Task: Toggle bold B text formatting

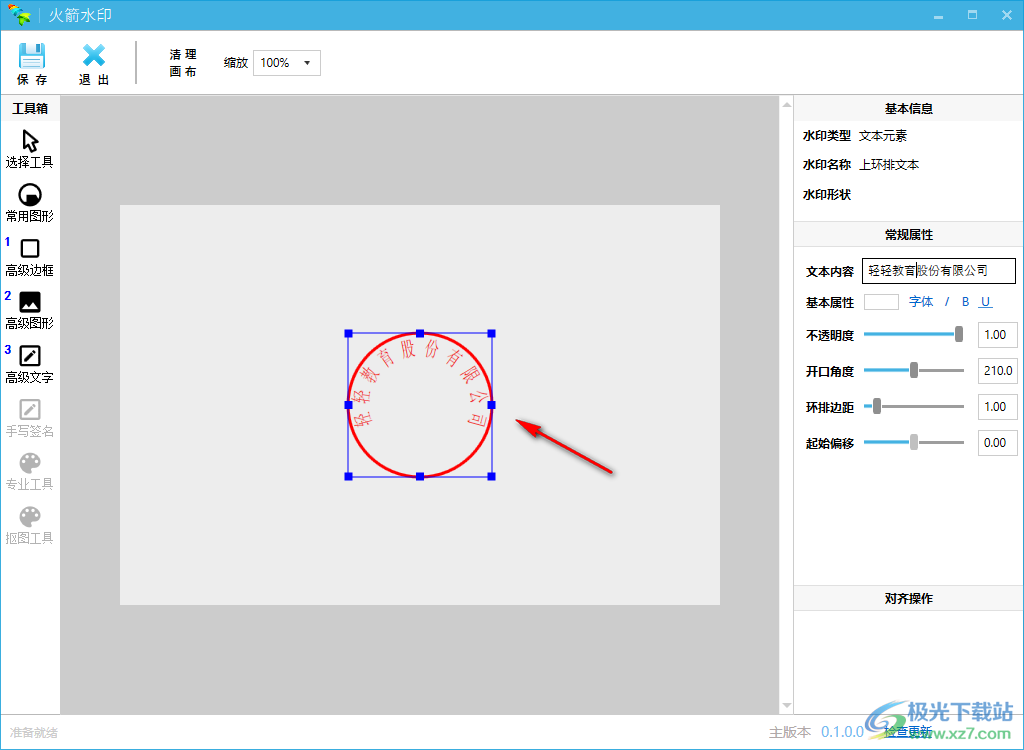Action: 966,302
